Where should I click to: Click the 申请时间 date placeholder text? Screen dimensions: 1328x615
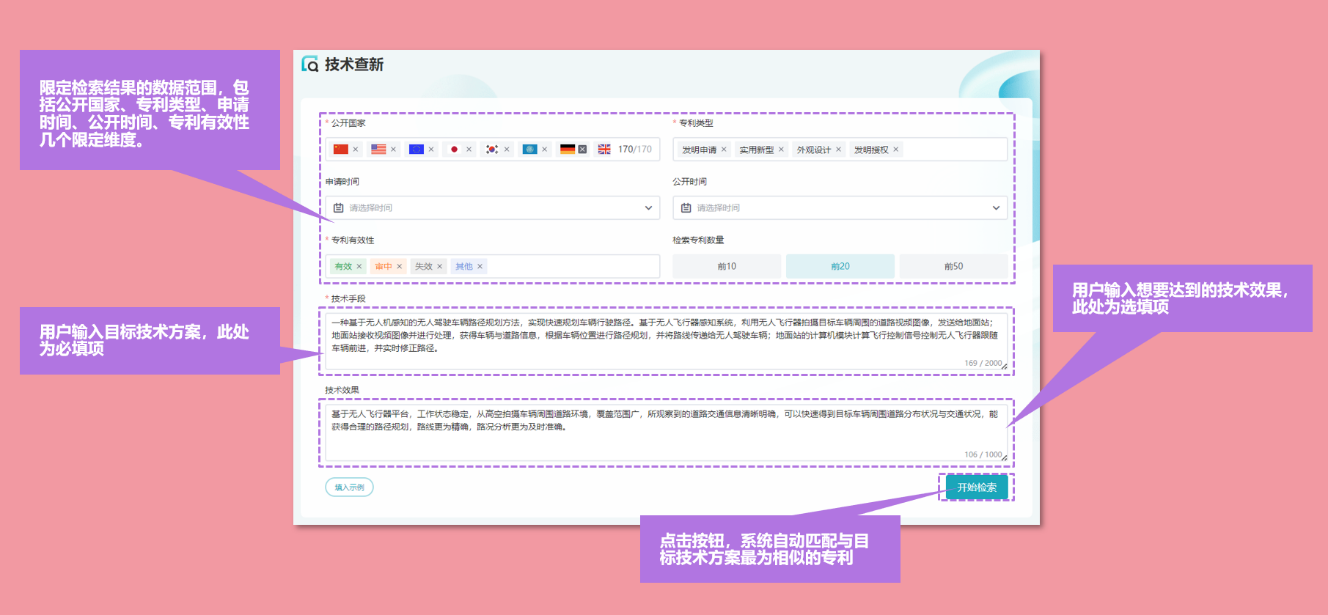coord(371,208)
